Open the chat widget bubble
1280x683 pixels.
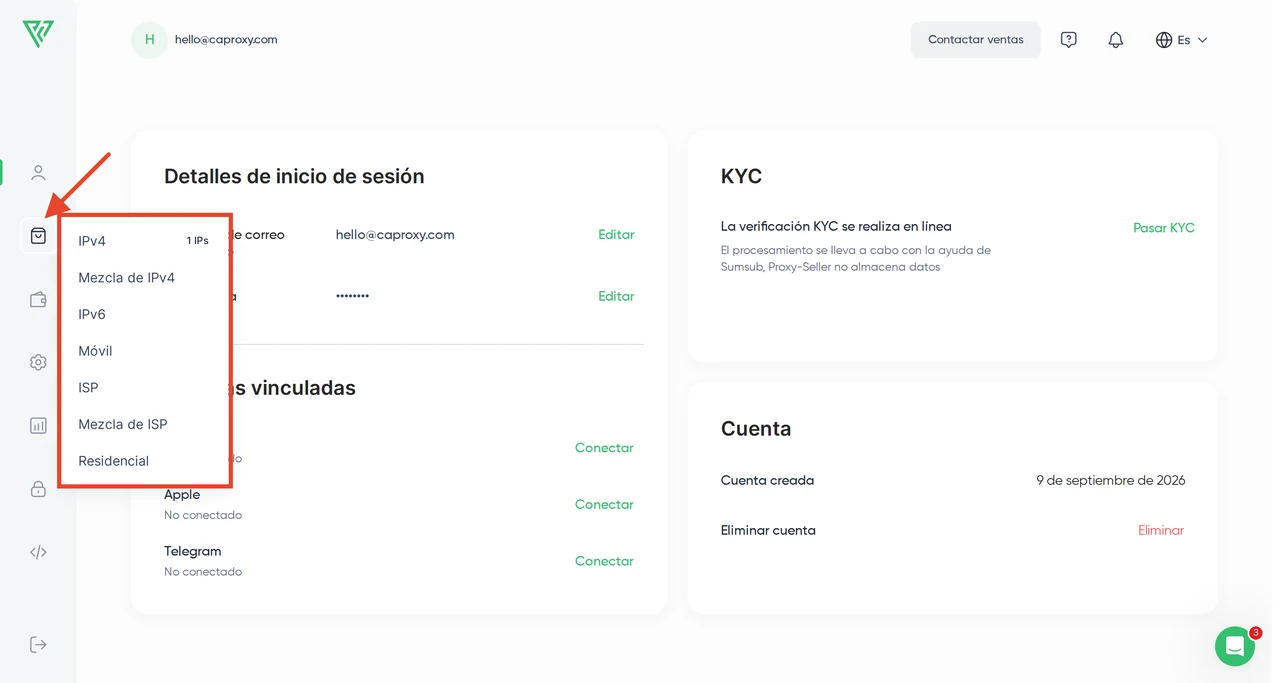(1235, 646)
